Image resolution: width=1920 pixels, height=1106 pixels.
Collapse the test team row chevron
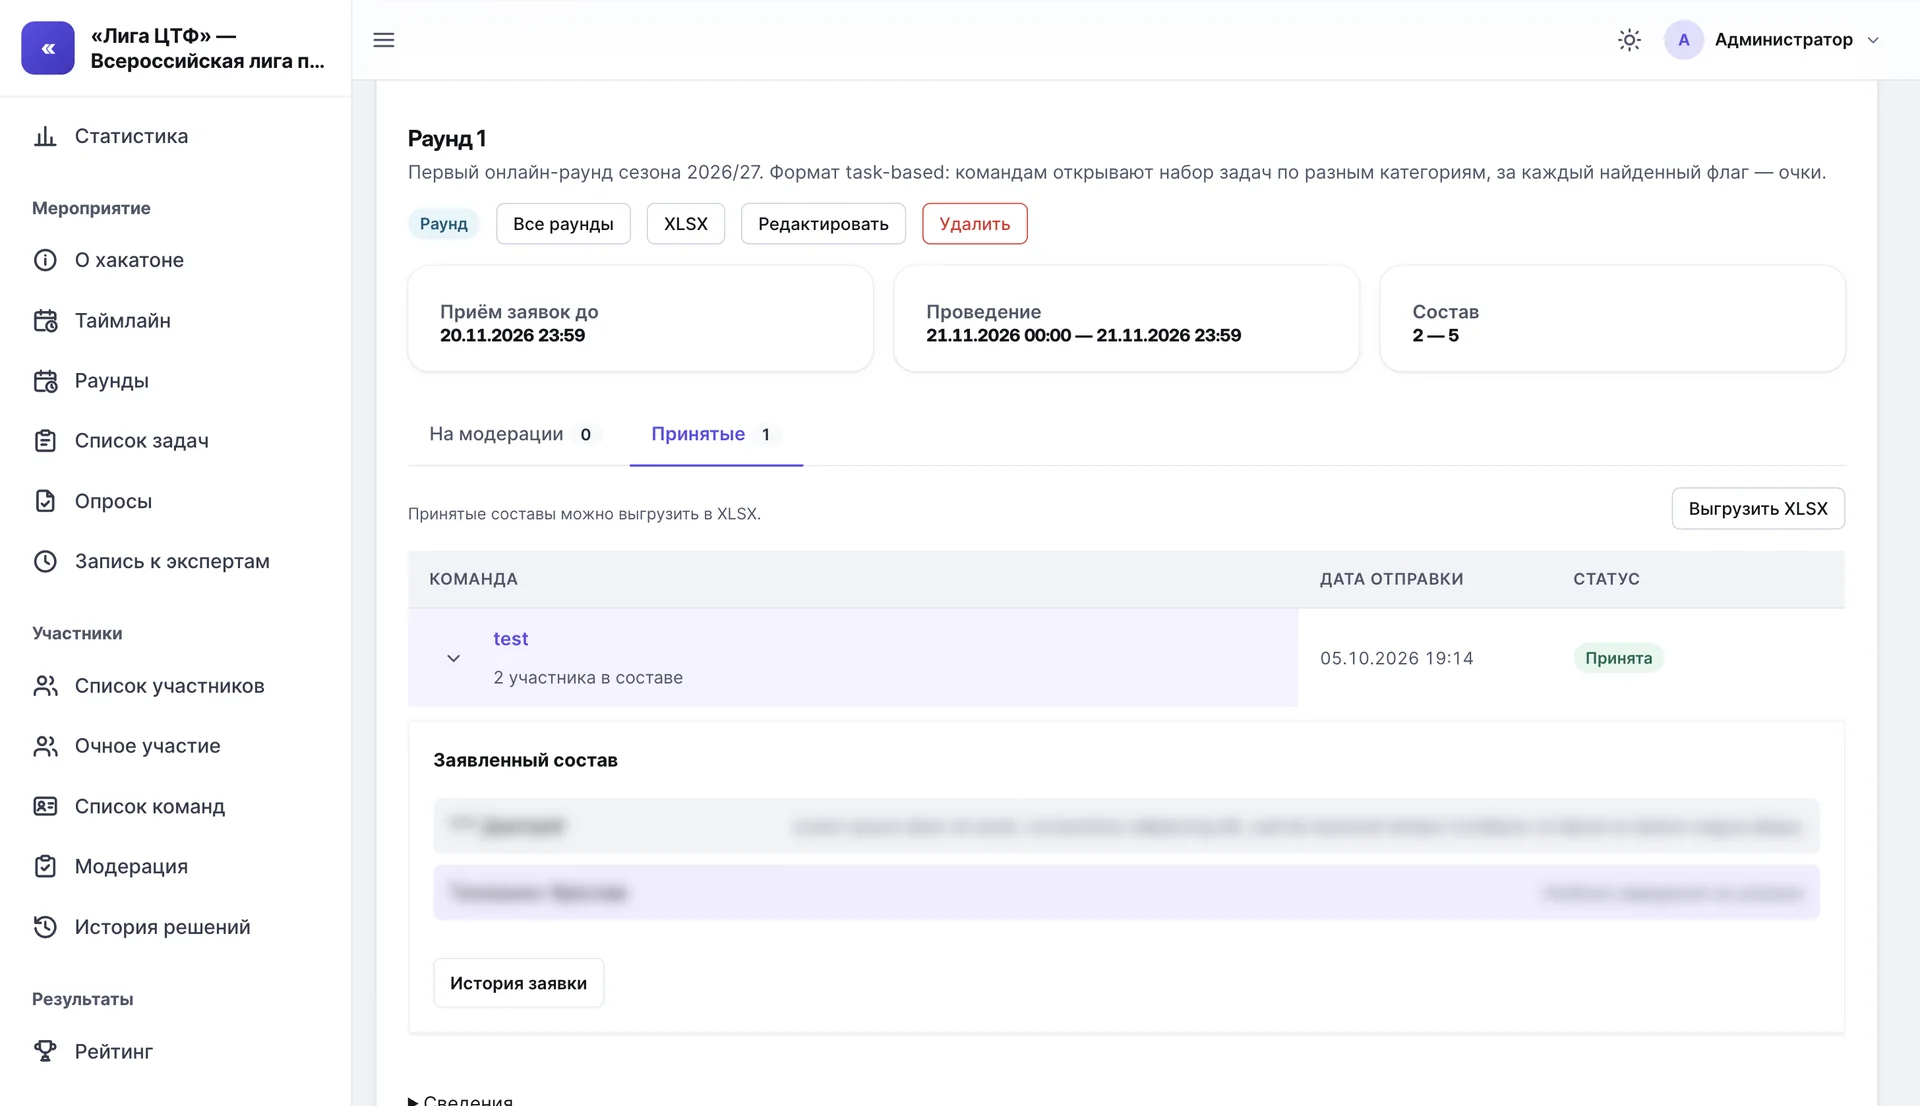[453, 658]
